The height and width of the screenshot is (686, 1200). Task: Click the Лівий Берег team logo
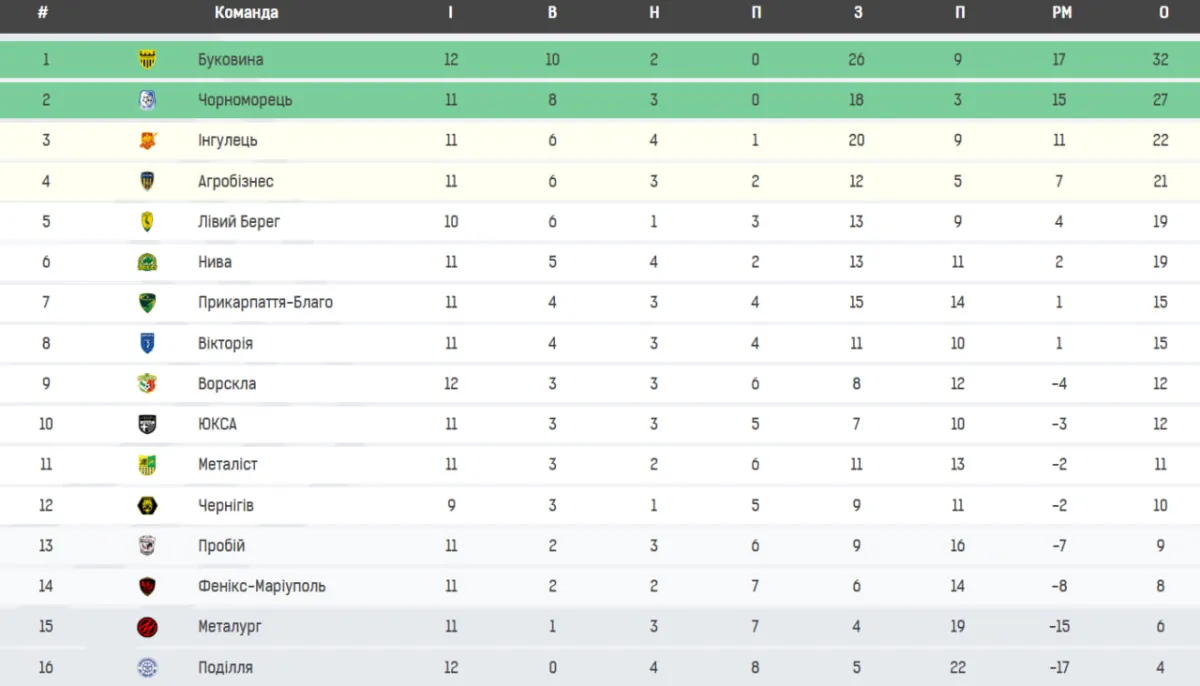click(x=147, y=222)
